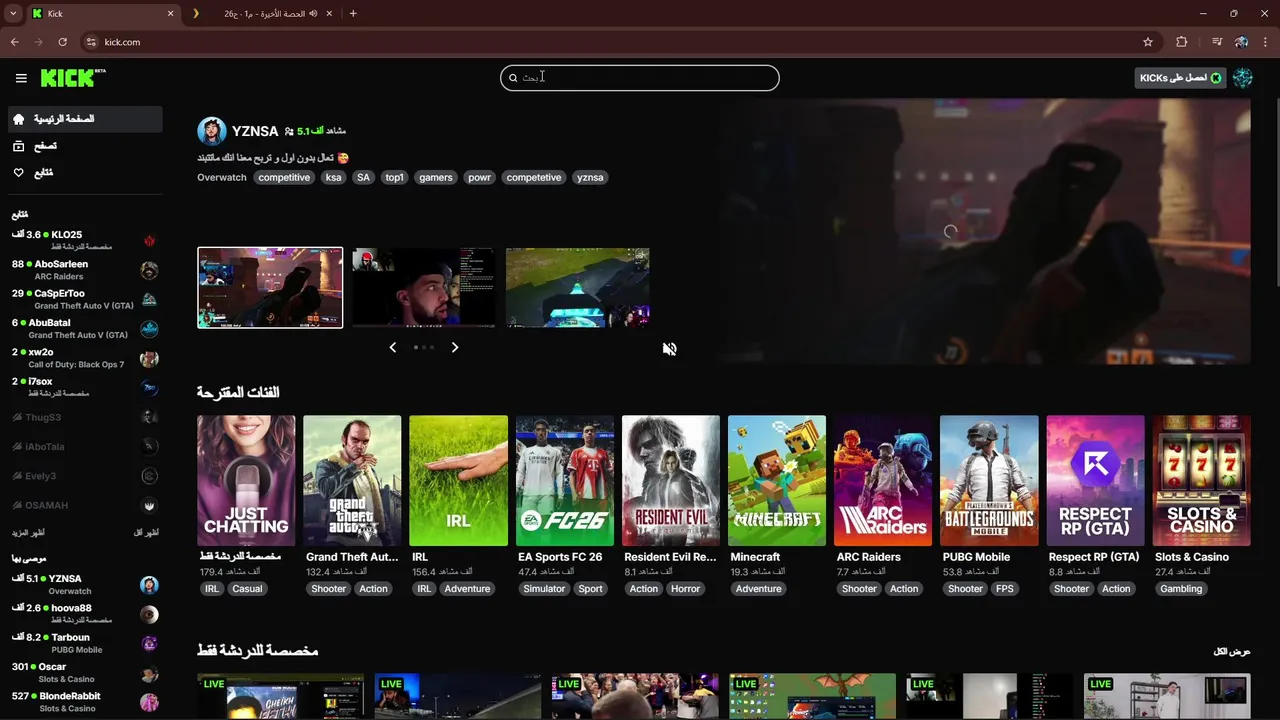
Task: Click the Horror tag under Resident Evil
Action: click(x=685, y=589)
